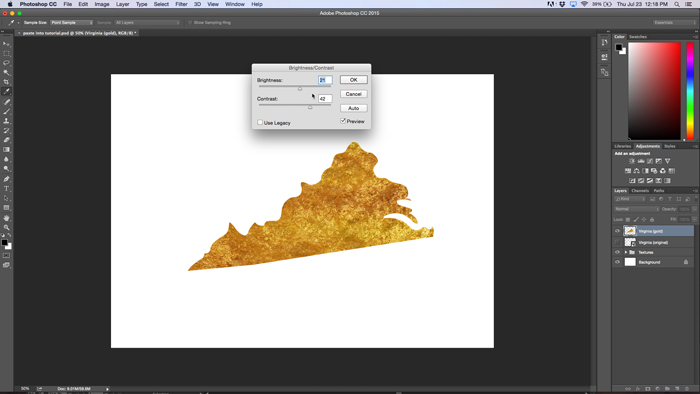The image size is (700, 394).
Task: Open the Essentials workspace dropdown
Action: coord(674,22)
